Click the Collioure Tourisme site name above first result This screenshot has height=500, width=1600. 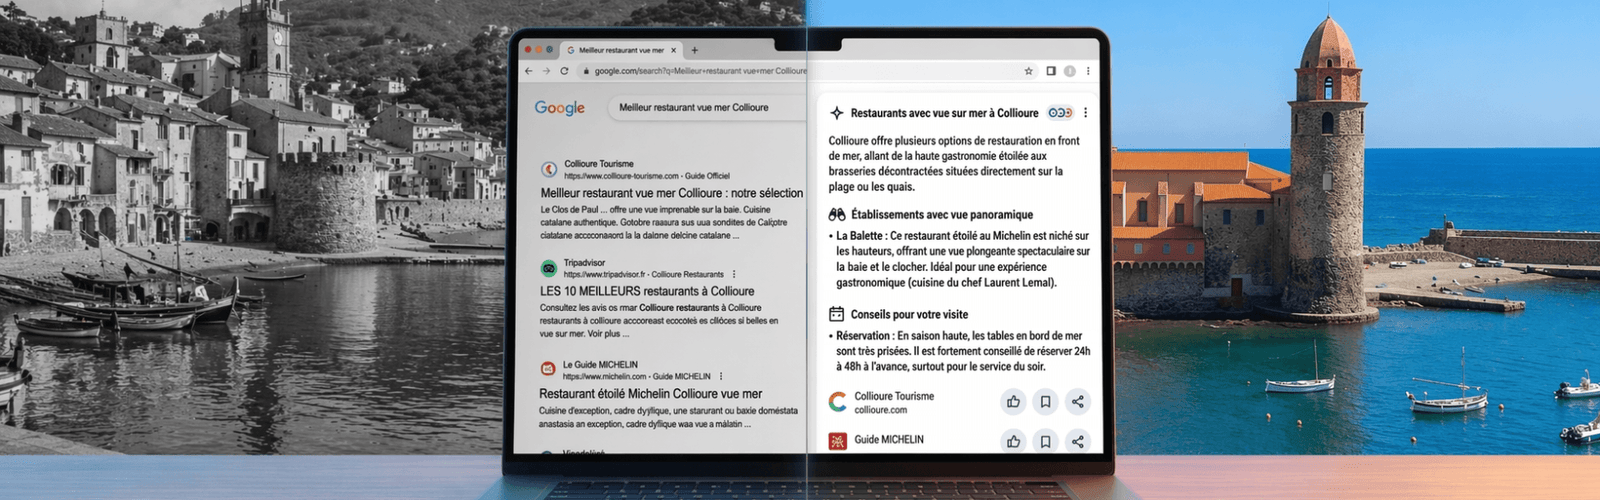pos(599,163)
